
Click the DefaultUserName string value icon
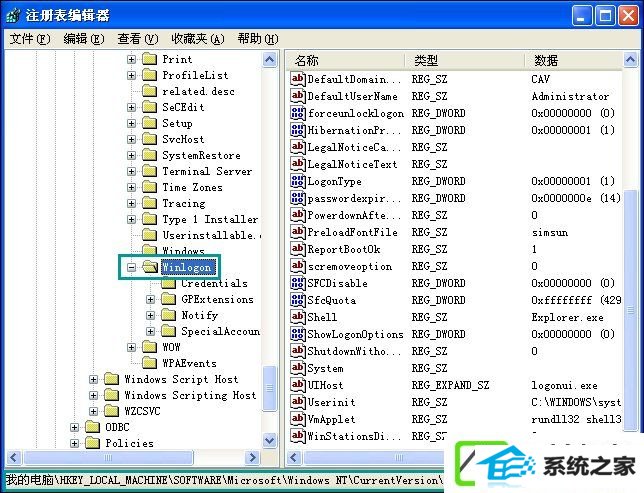click(x=298, y=96)
